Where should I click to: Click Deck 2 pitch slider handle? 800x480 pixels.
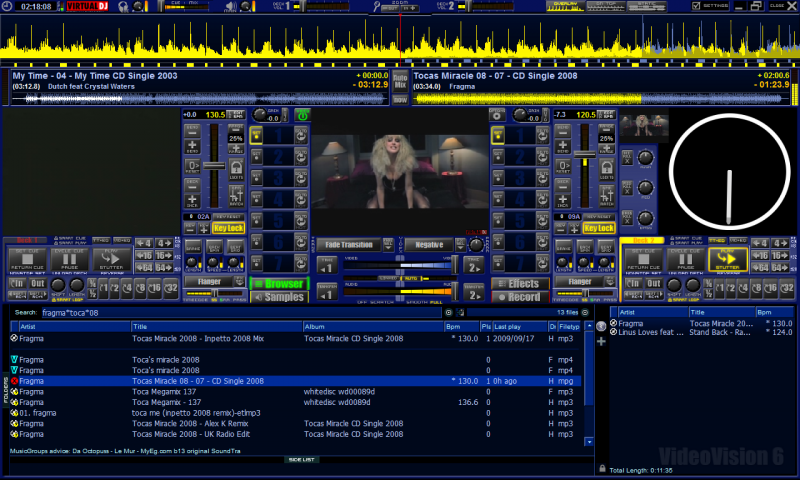(585, 155)
